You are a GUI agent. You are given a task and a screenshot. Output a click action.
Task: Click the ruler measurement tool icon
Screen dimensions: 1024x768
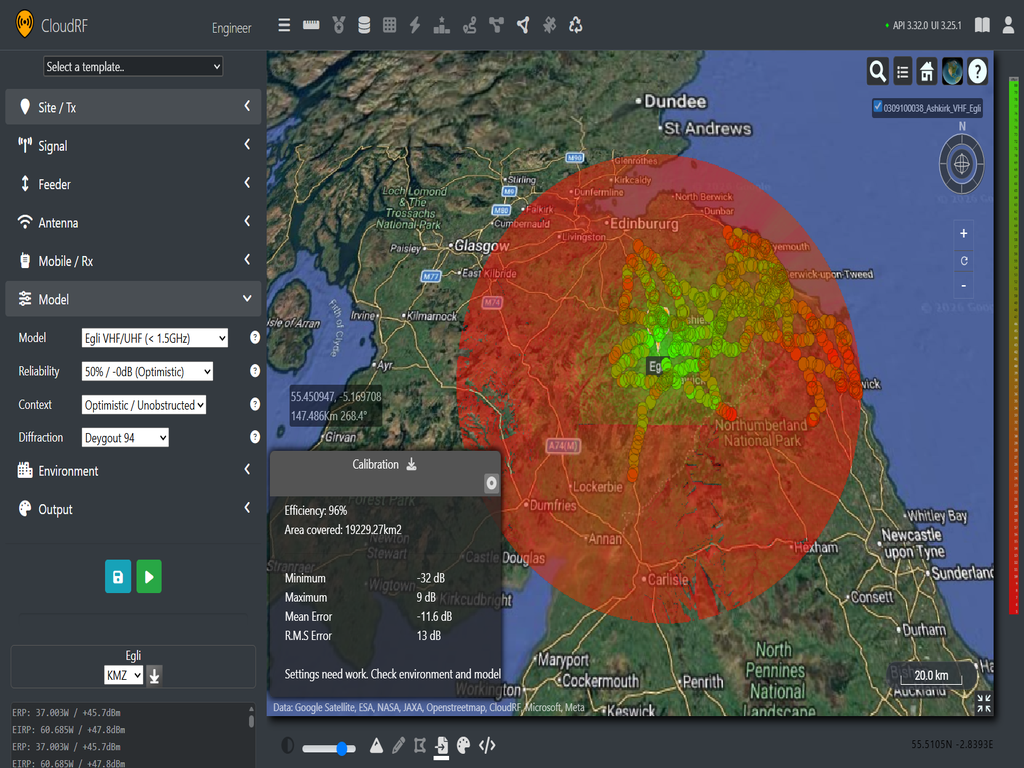(311, 25)
